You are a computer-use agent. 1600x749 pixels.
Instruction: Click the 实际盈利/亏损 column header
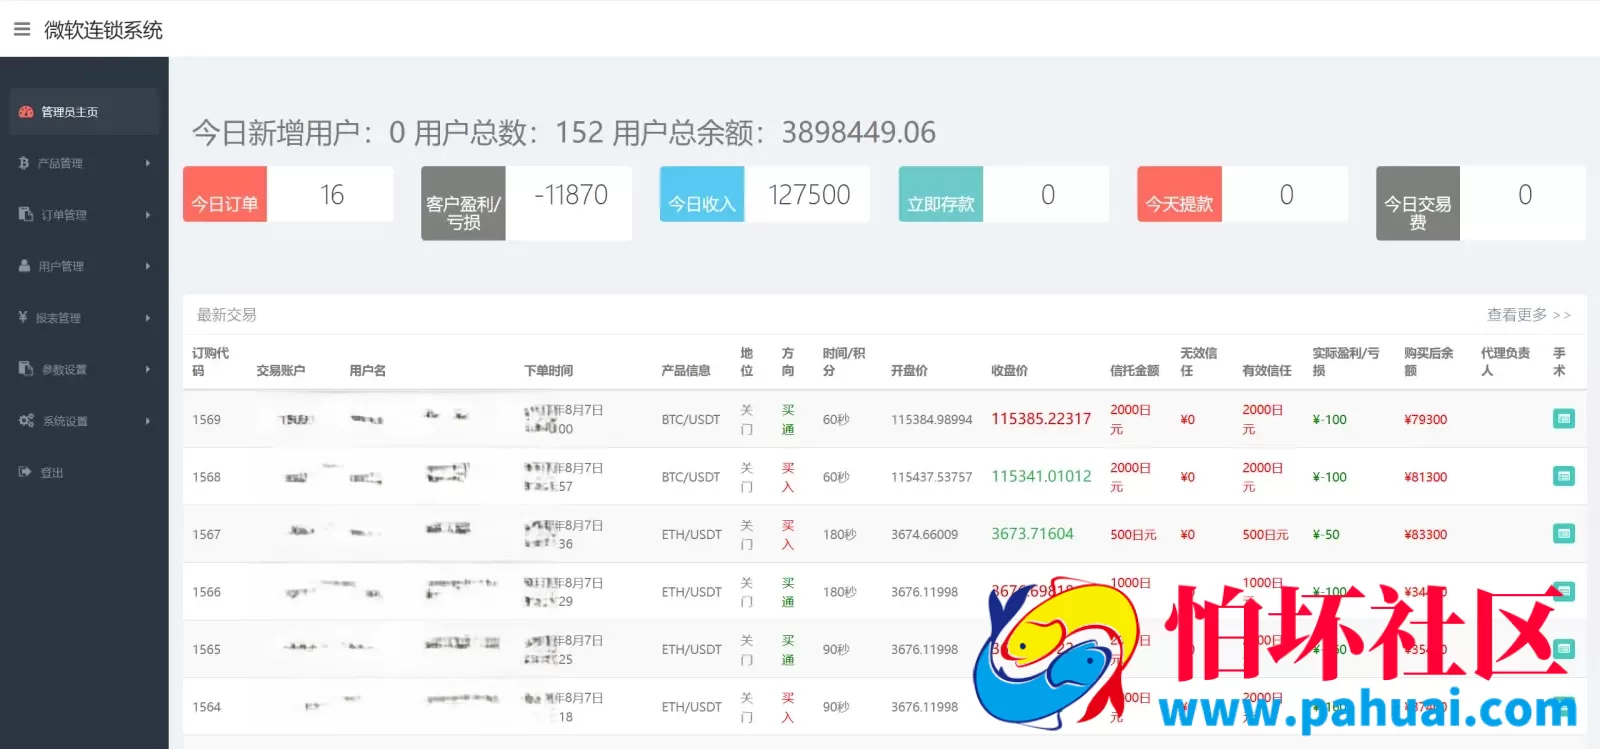point(1346,361)
